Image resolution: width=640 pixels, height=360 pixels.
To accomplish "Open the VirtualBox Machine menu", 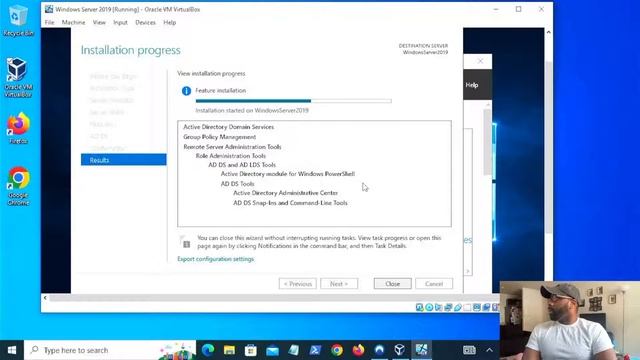I will click(x=73, y=22).
